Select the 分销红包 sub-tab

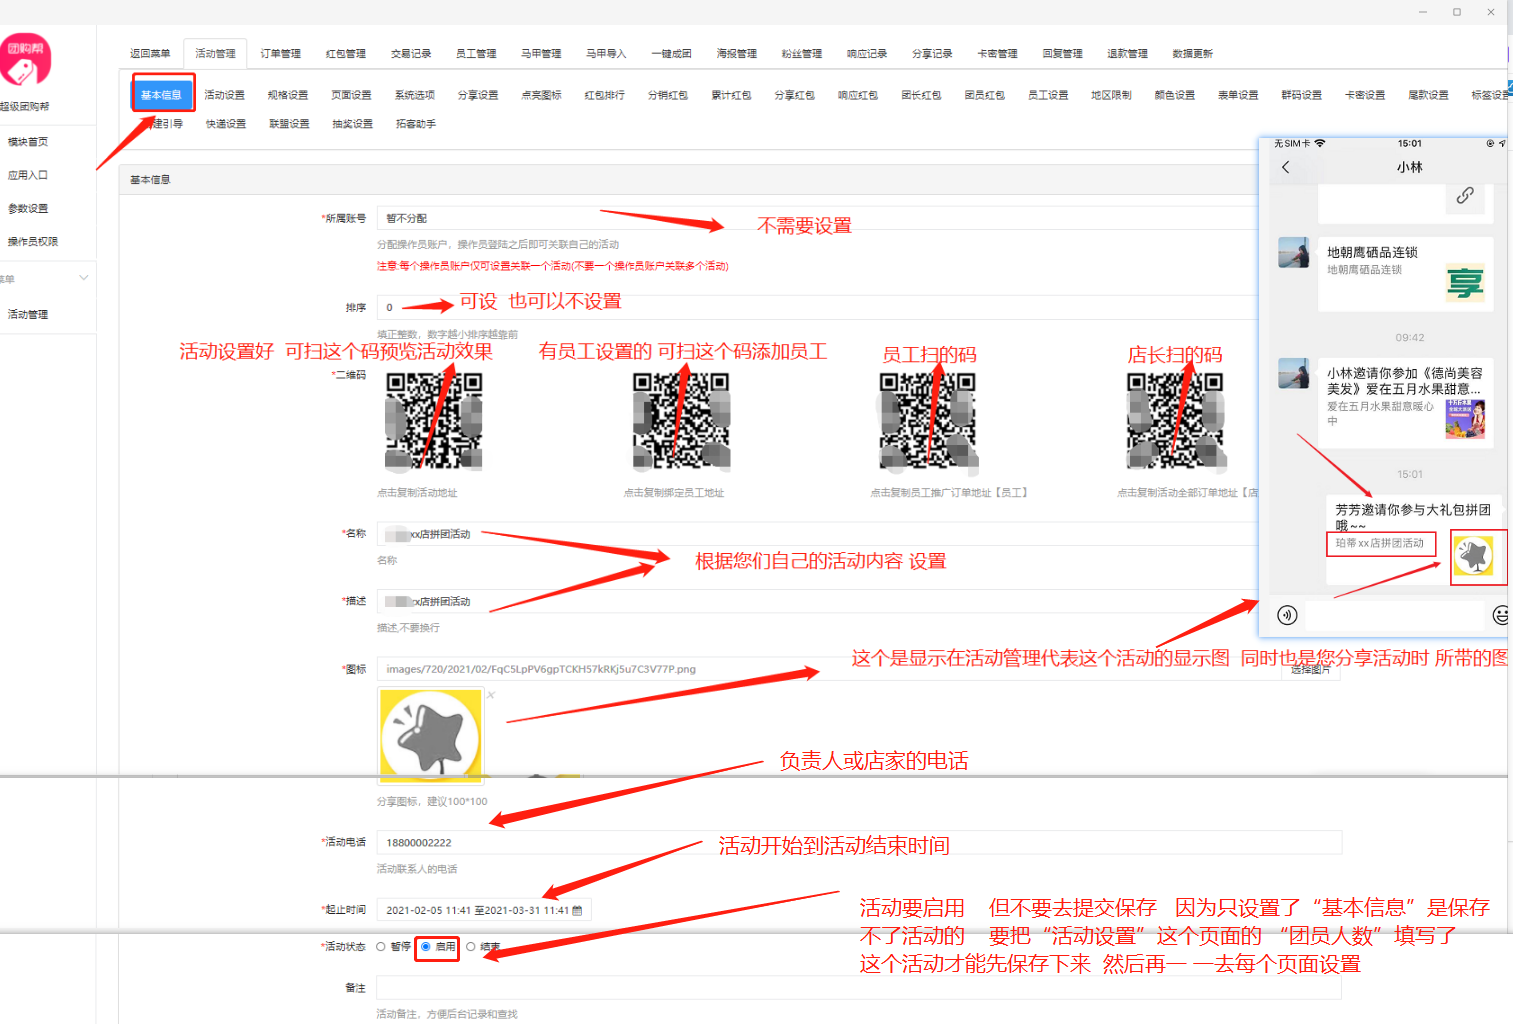point(668,95)
